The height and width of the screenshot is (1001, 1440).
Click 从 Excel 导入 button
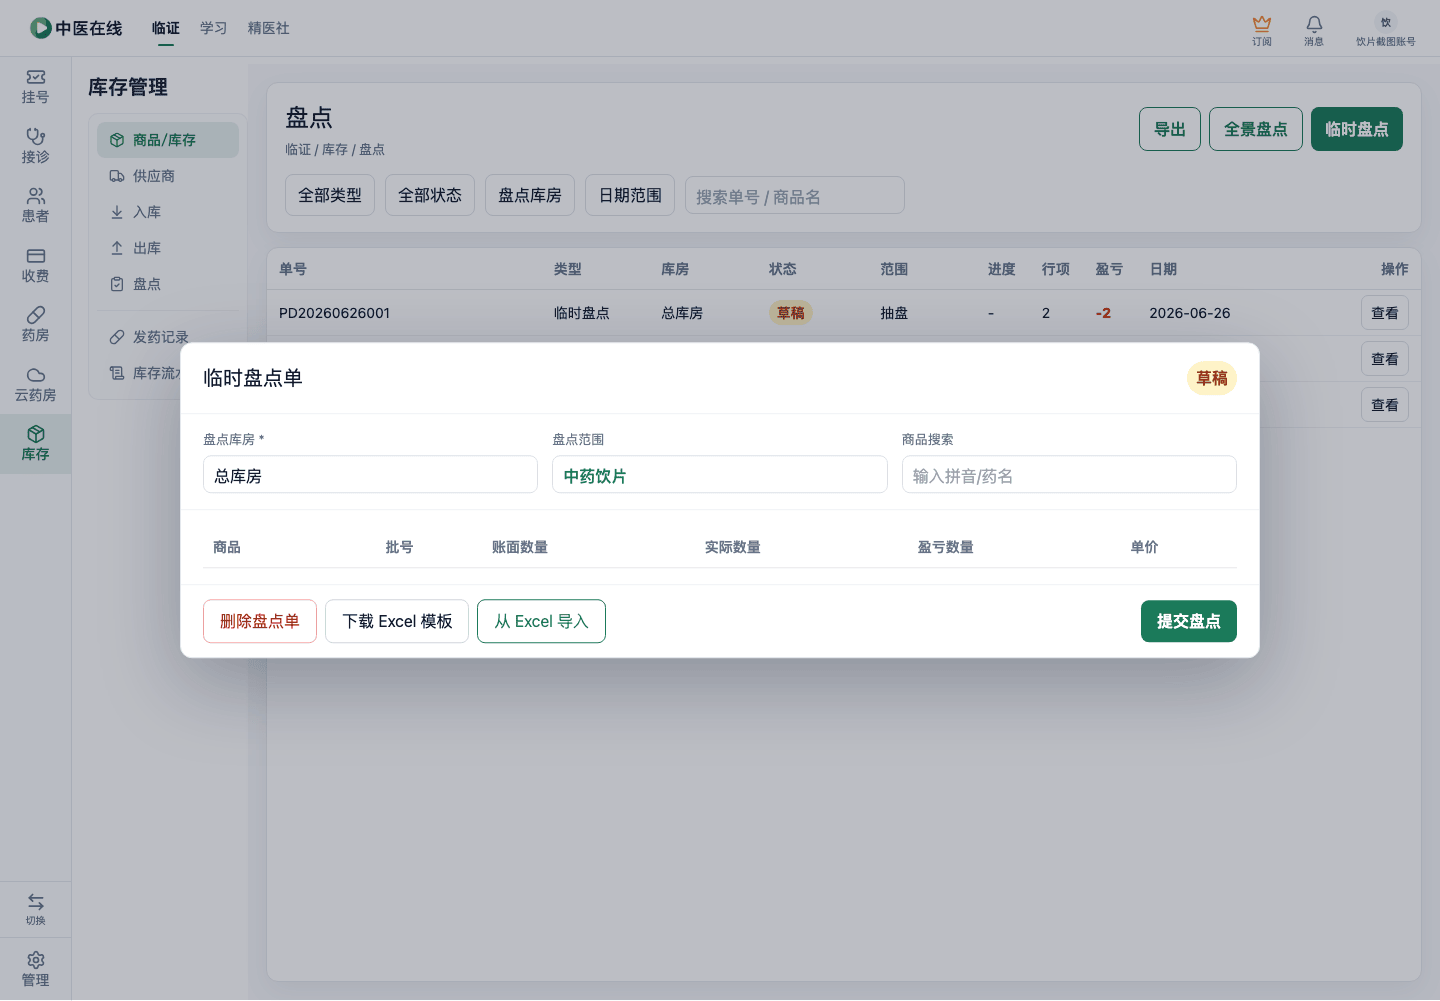pos(541,621)
